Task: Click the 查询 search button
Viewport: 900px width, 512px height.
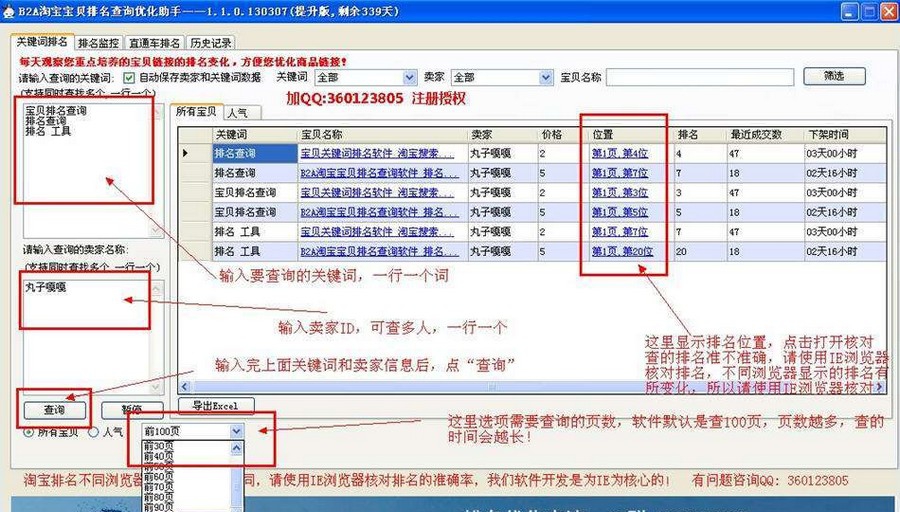Action: [55, 410]
